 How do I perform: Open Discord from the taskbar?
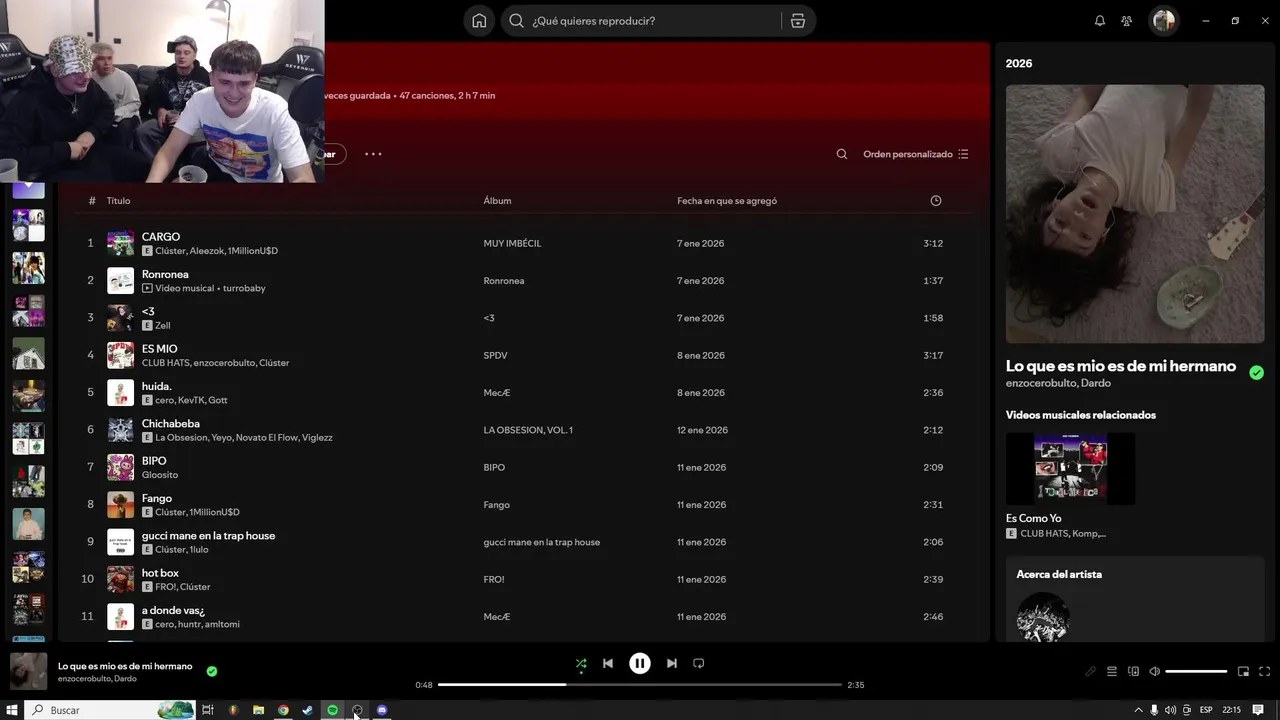[382, 710]
